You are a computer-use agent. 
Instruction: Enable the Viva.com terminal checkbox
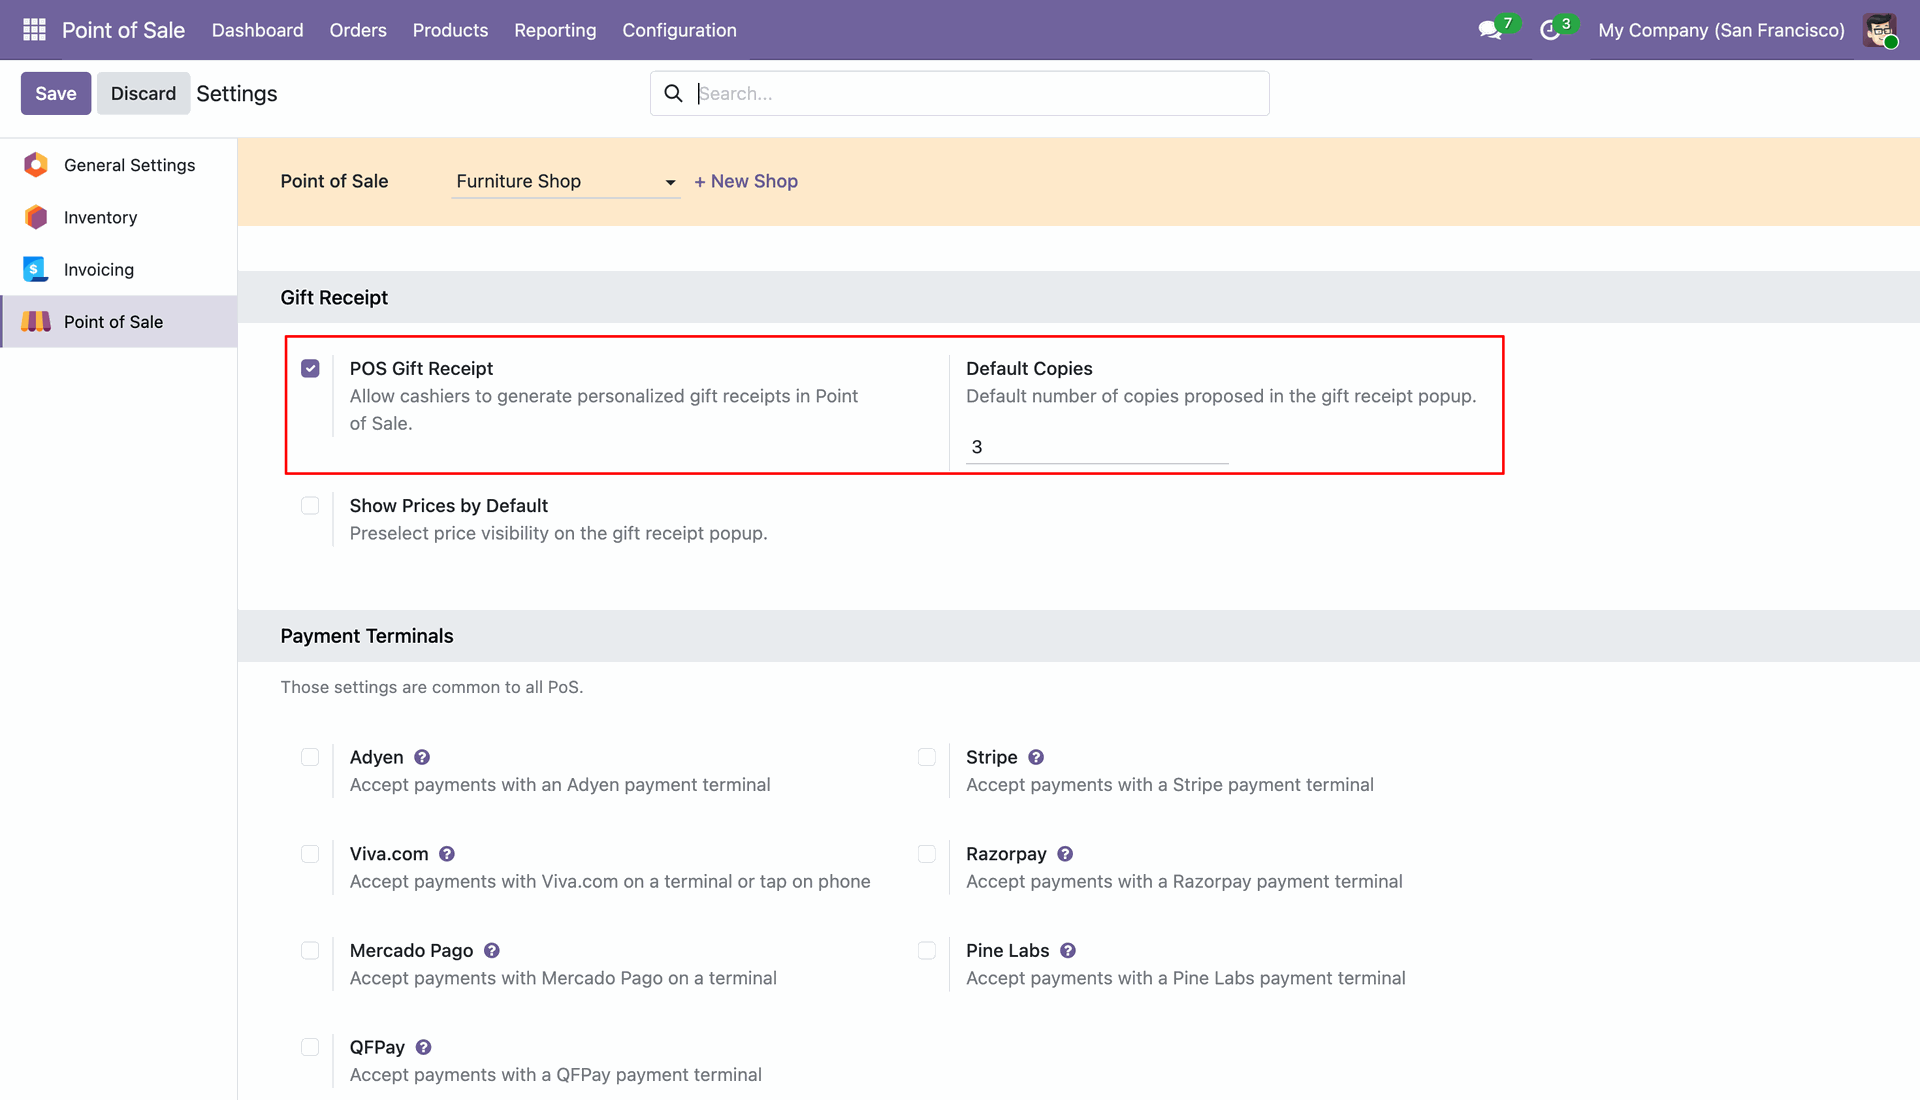[x=310, y=854]
